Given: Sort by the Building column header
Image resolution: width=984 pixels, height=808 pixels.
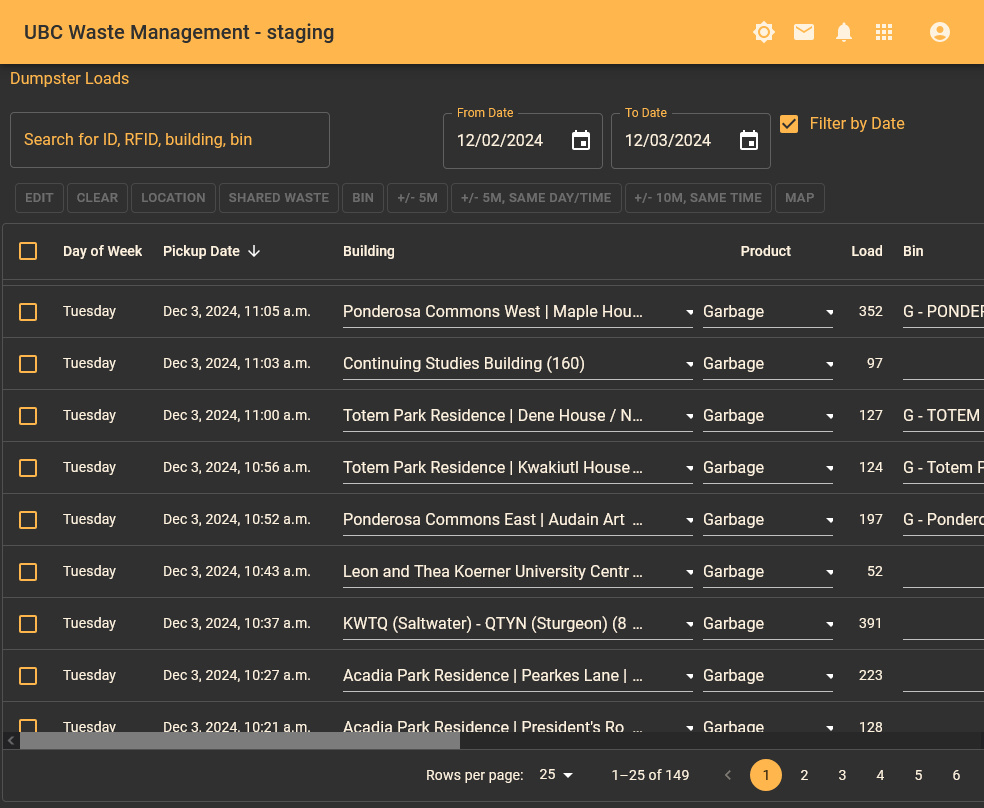Looking at the screenshot, I should pyautogui.click(x=368, y=251).
